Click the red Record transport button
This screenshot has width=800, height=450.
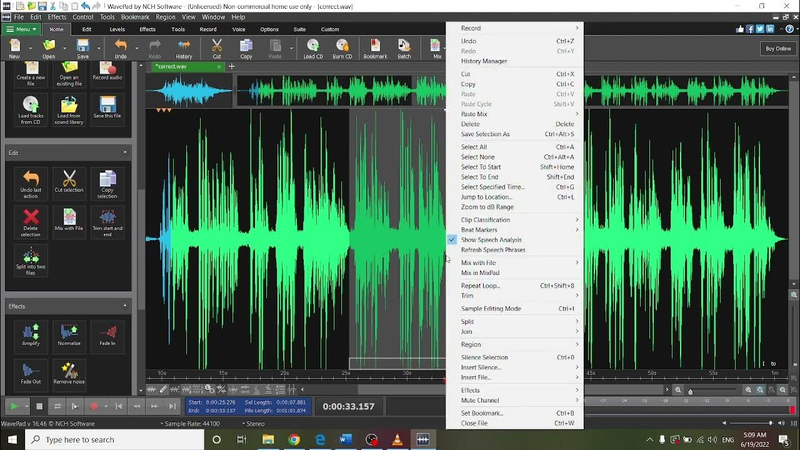[x=94, y=406]
